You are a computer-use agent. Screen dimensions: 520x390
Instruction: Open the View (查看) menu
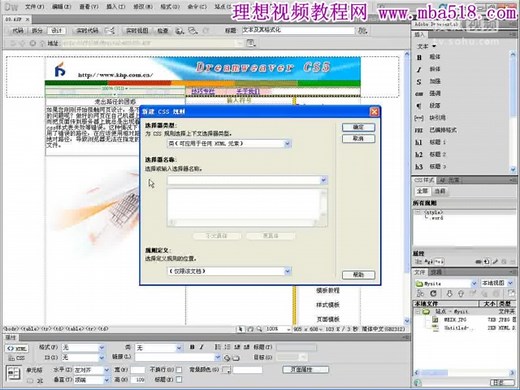[89, 7]
